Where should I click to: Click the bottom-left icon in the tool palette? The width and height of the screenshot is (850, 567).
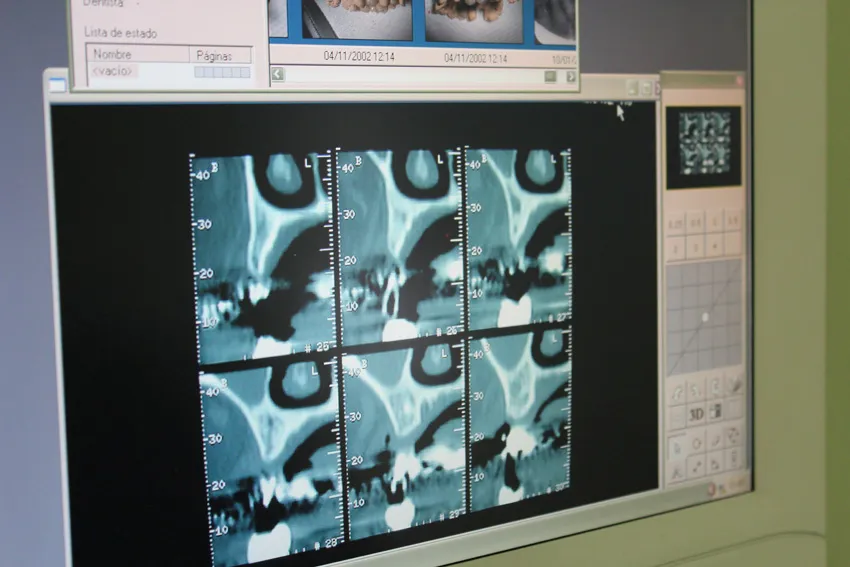(x=678, y=466)
